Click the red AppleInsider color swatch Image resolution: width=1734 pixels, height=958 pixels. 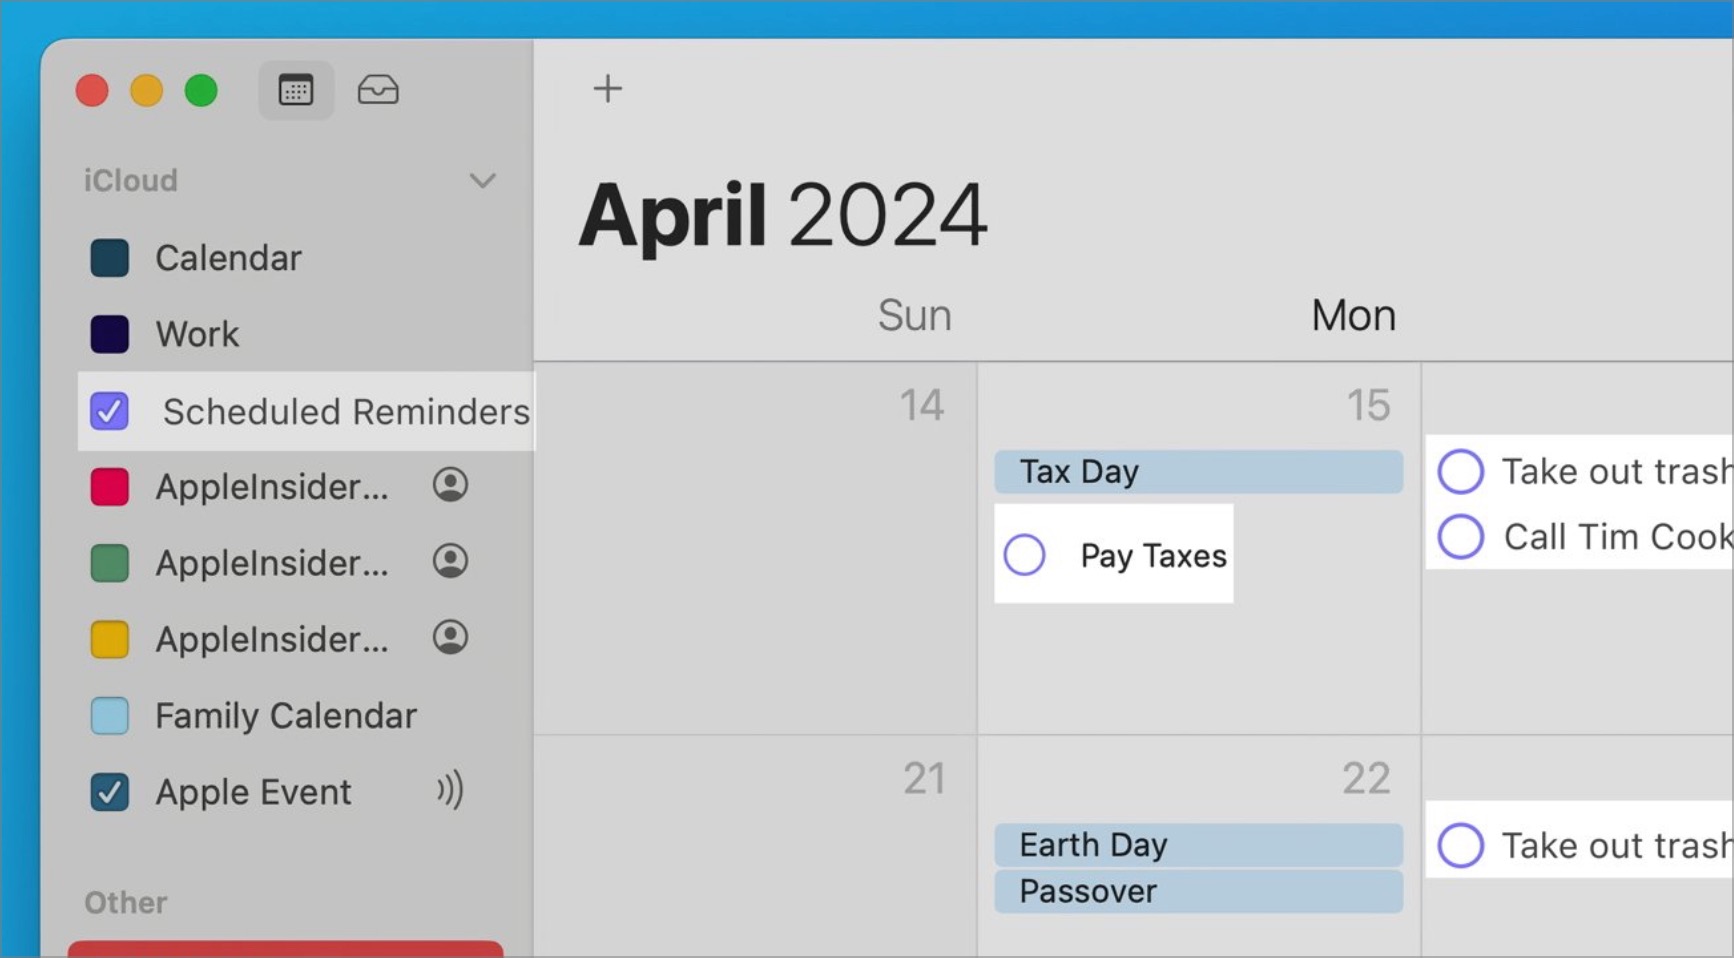click(x=109, y=487)
